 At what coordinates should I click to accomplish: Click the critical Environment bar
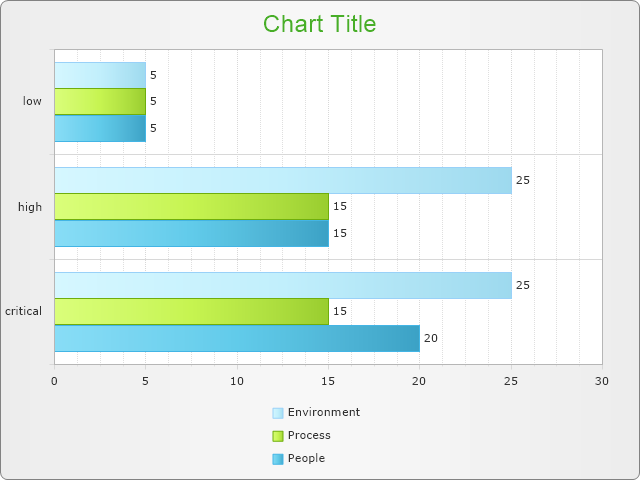(x=283, y=285)
